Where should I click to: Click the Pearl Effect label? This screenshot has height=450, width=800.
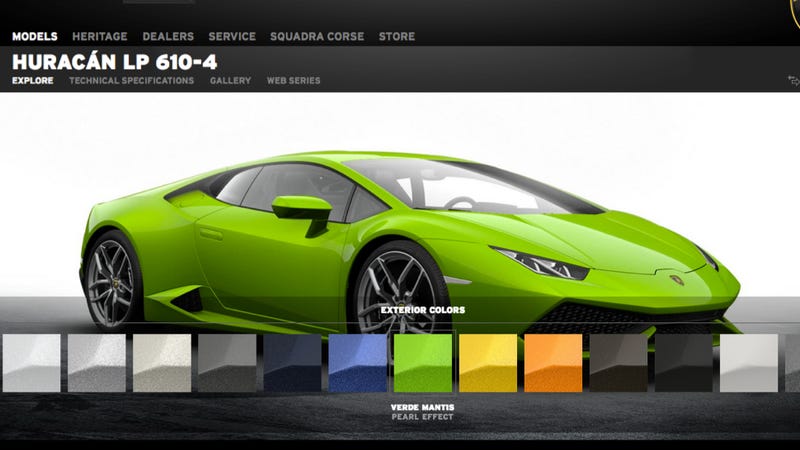[x=422, y=417]
